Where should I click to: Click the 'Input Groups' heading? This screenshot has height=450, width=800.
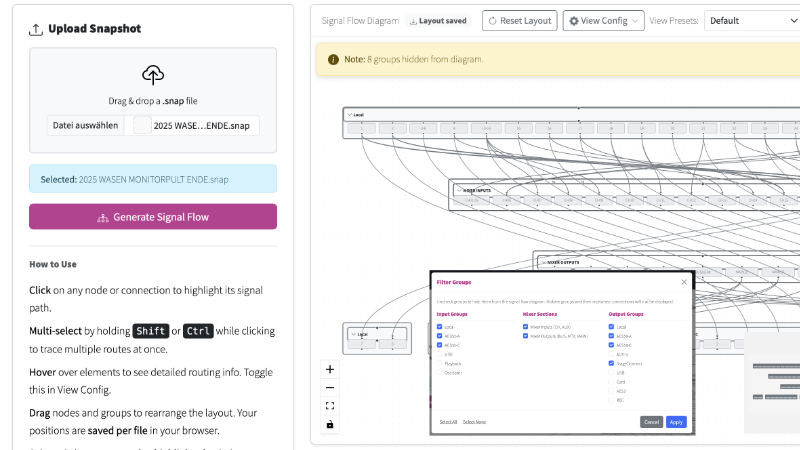(x=452, y=314)
